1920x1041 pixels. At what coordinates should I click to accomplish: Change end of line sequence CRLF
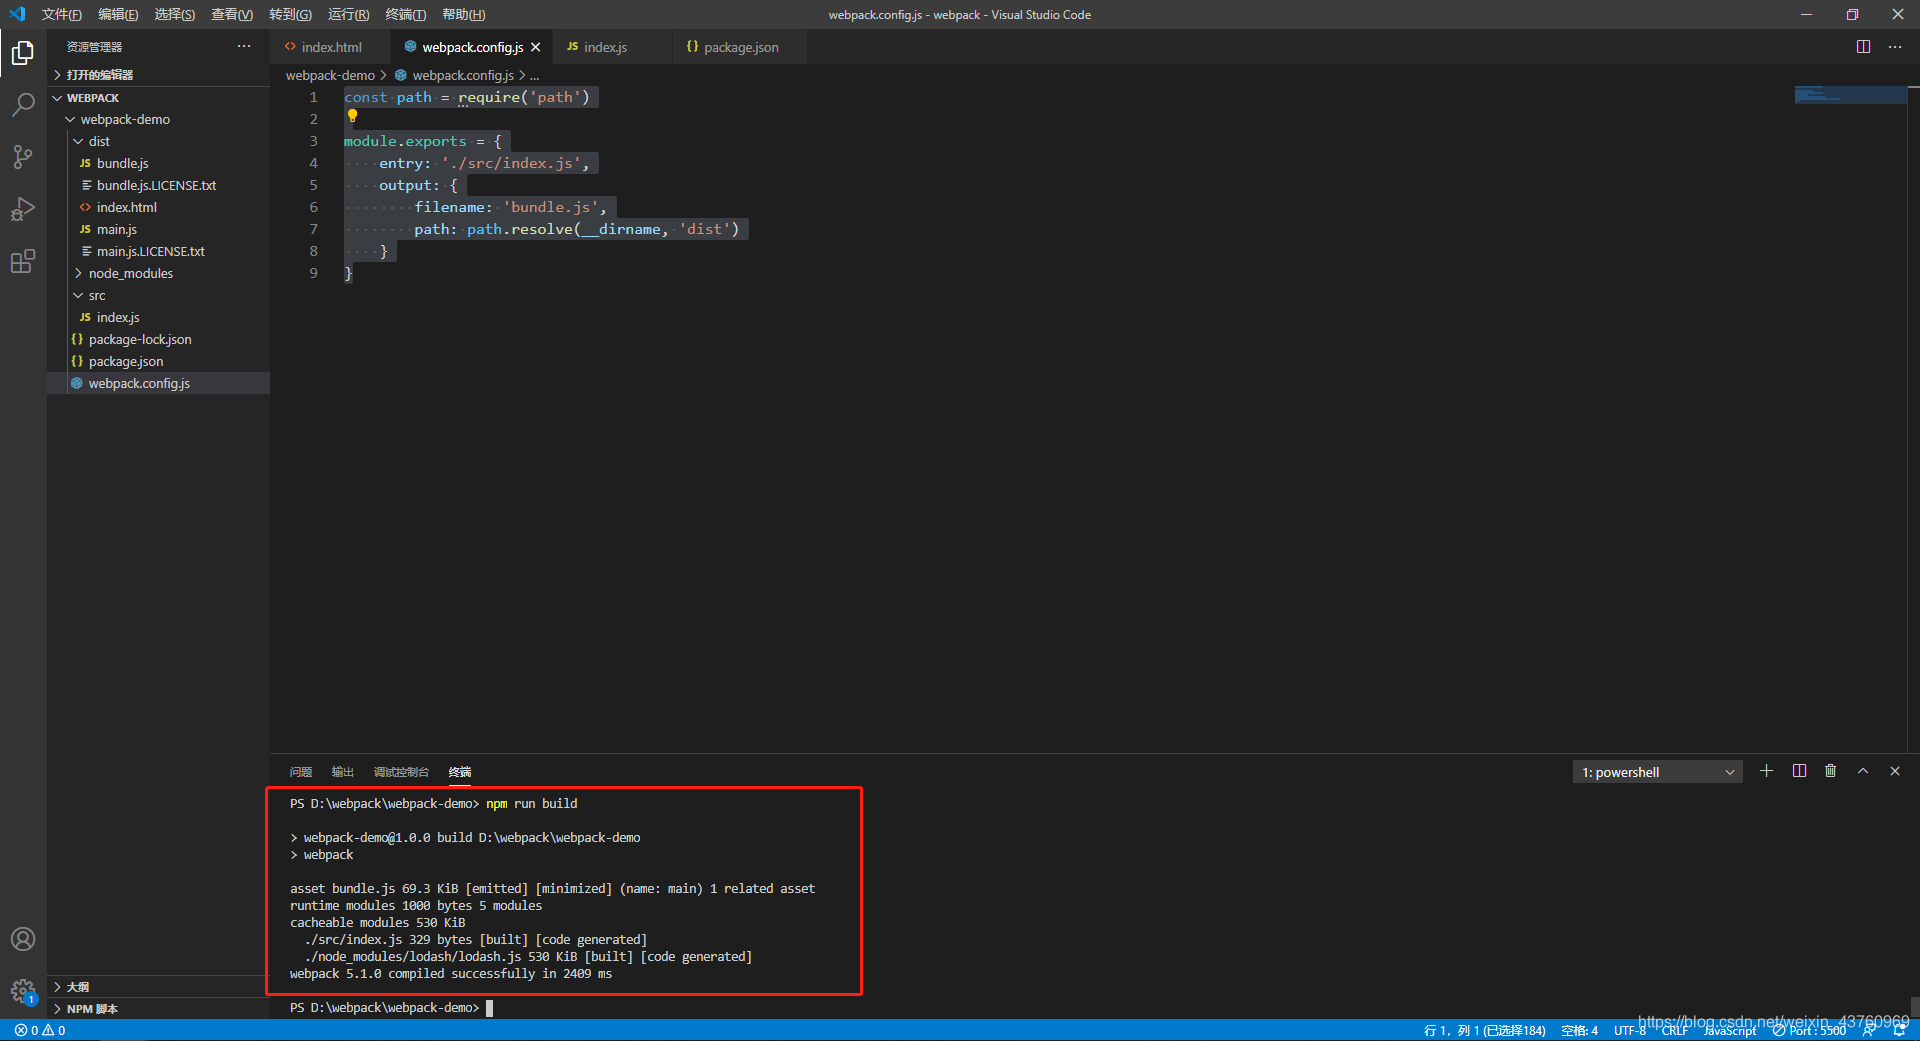pos(1675,1030)
